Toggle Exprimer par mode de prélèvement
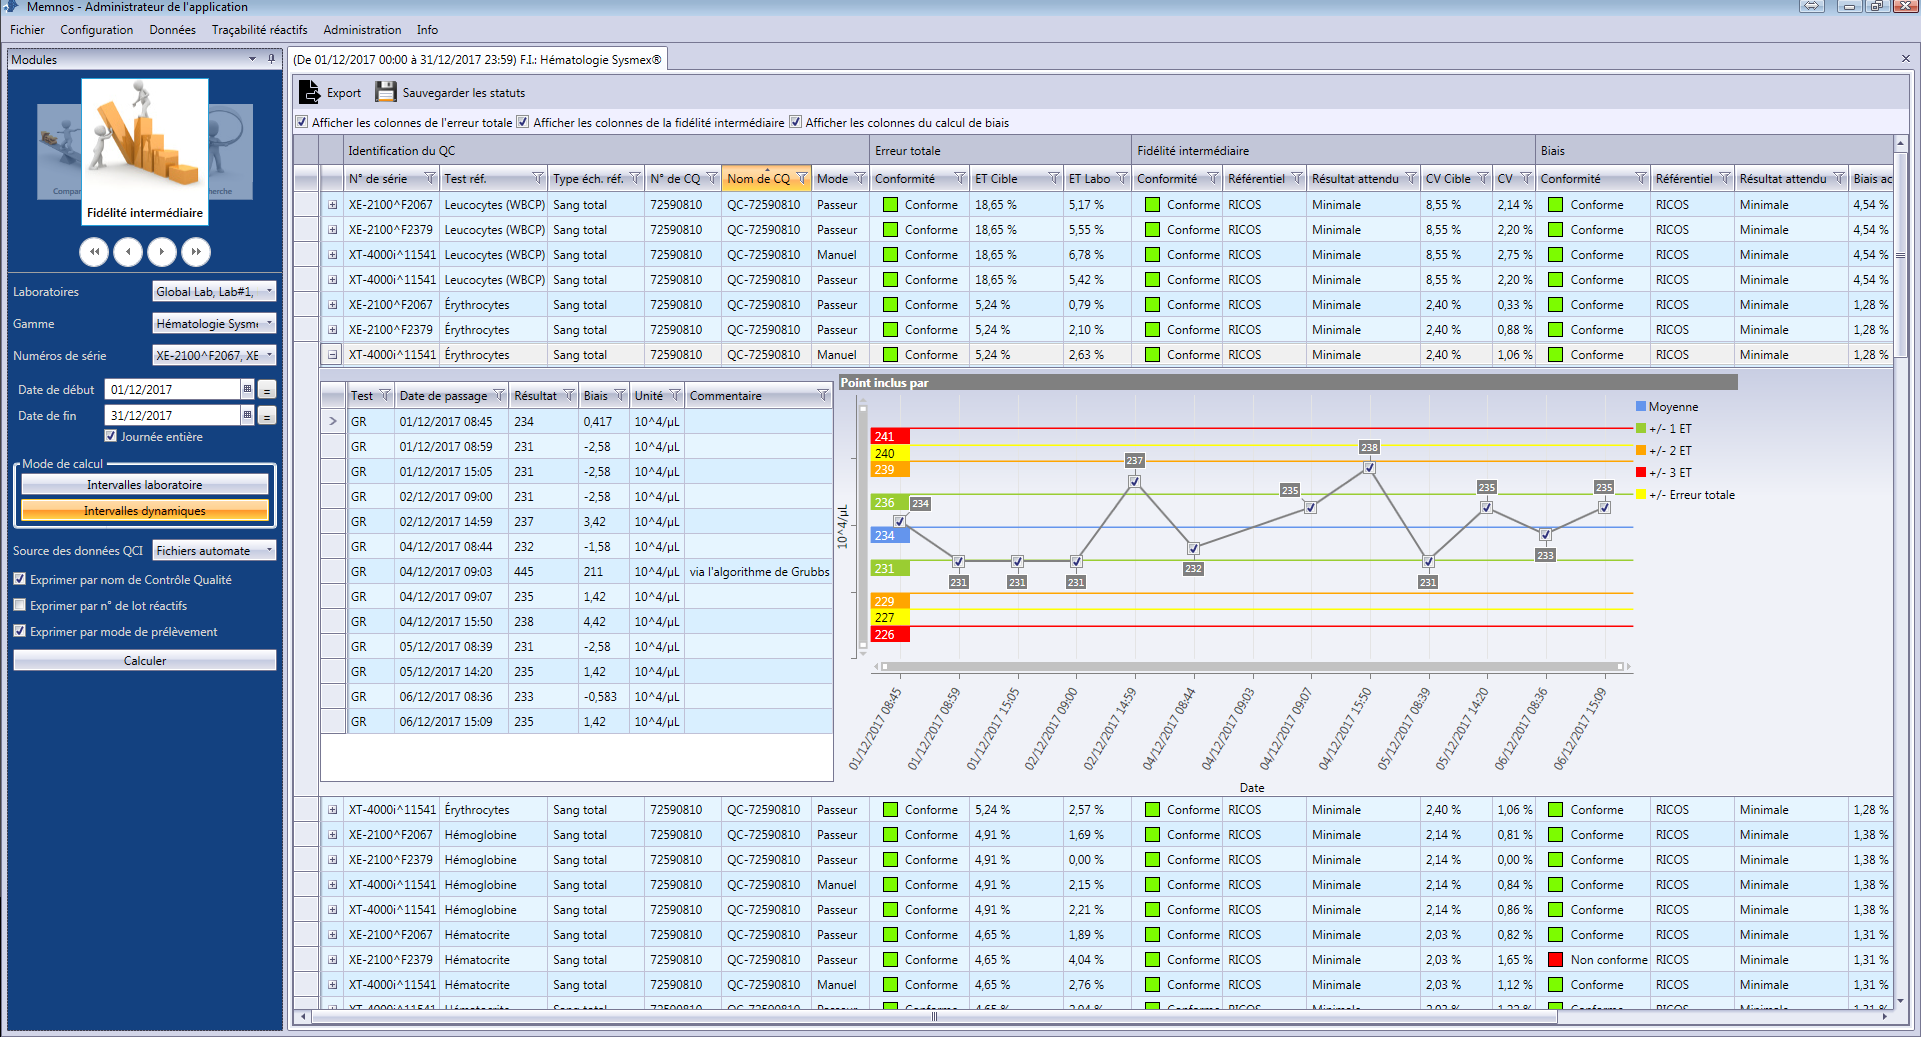 [20, 631]
